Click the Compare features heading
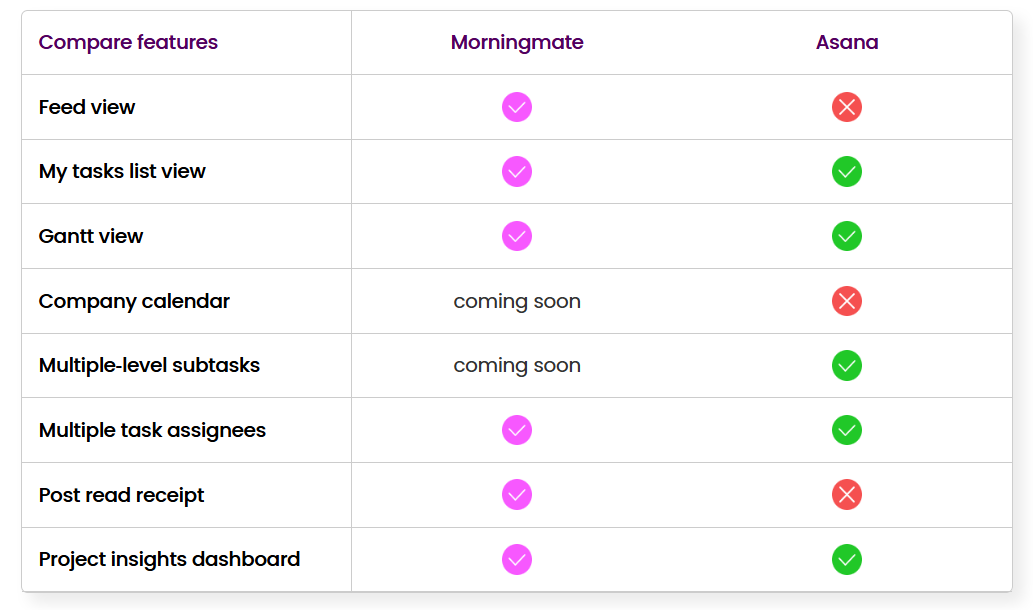1033x610 pixels. pyautogui.click(x=128, y=43)
